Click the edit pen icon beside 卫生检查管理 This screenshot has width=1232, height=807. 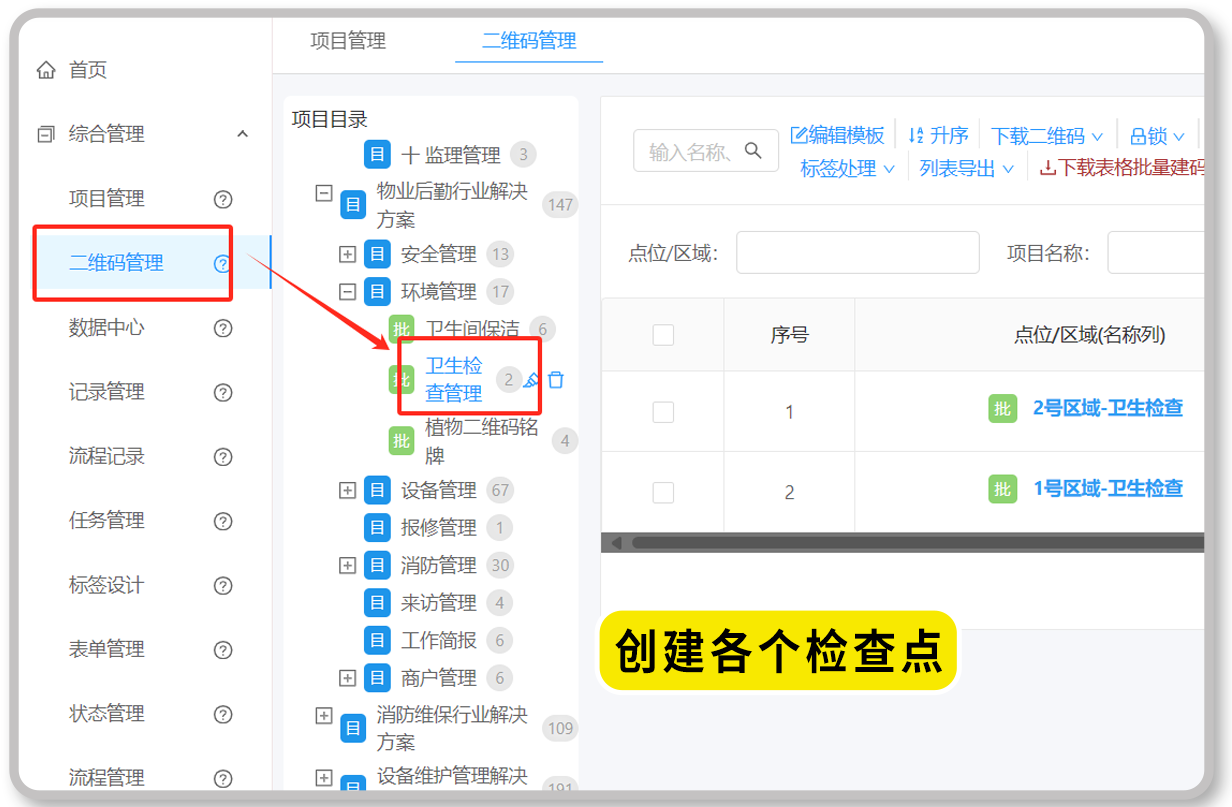tap(531, 379)
